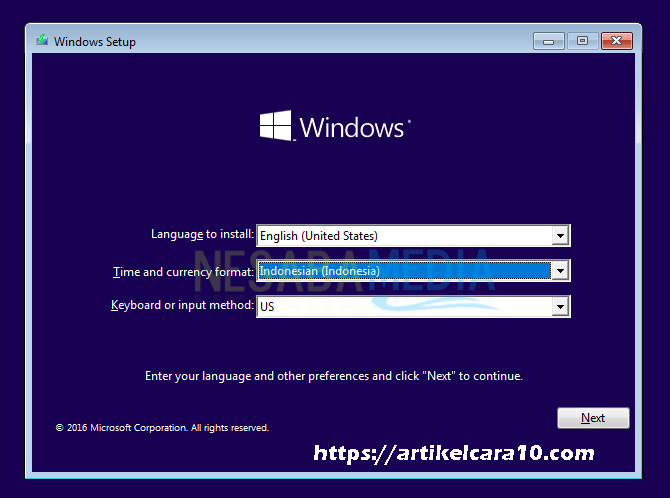Click the "Keyboard or input method:" label
The width and height of the screenshot is (670, 498).
pyautogui.click(x=182, y=305)
